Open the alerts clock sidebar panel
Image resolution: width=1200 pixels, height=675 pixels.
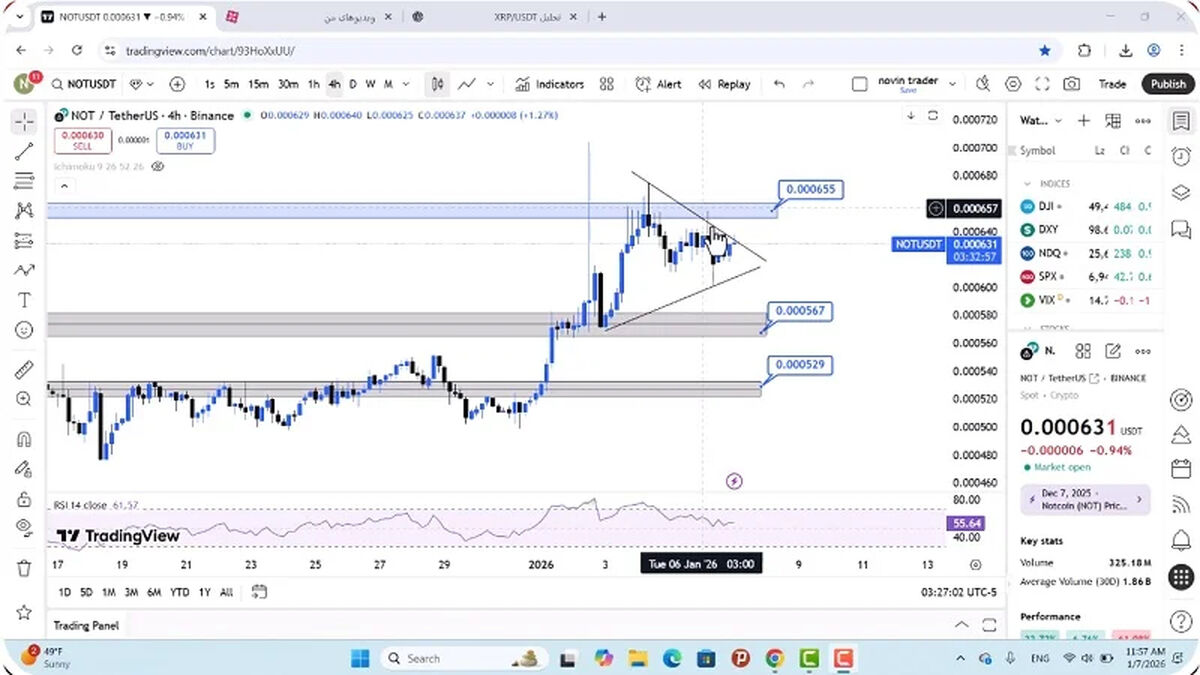coord(1182,157)
